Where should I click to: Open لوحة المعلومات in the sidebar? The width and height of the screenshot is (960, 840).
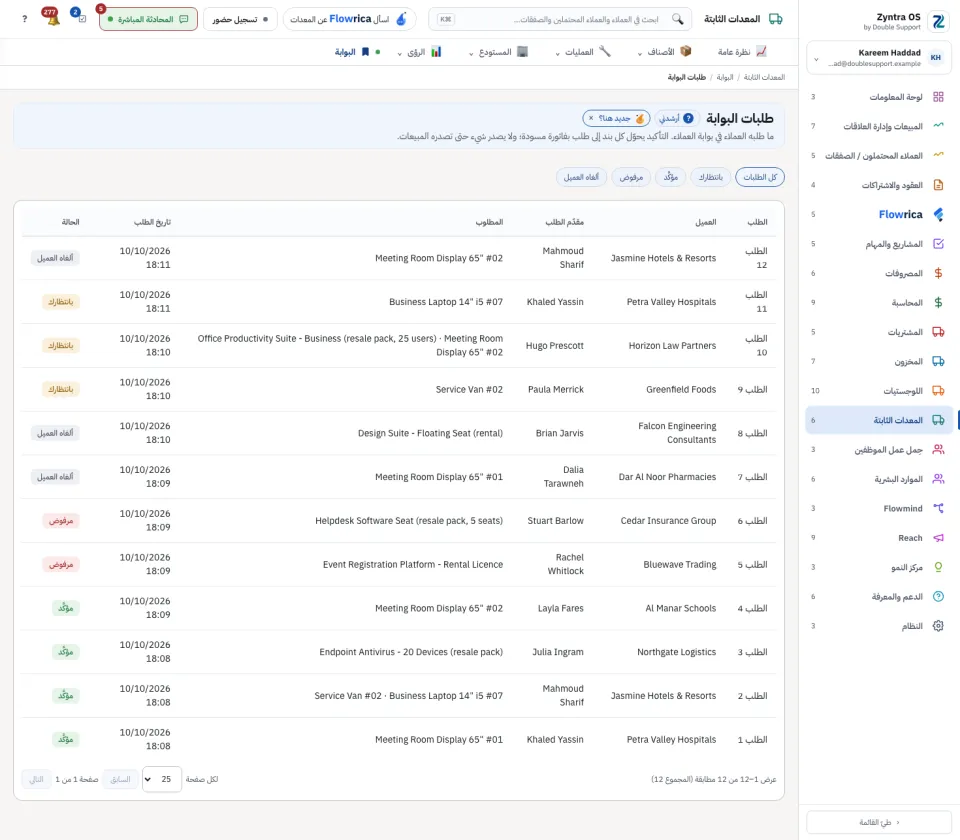(x=879, y=97)
